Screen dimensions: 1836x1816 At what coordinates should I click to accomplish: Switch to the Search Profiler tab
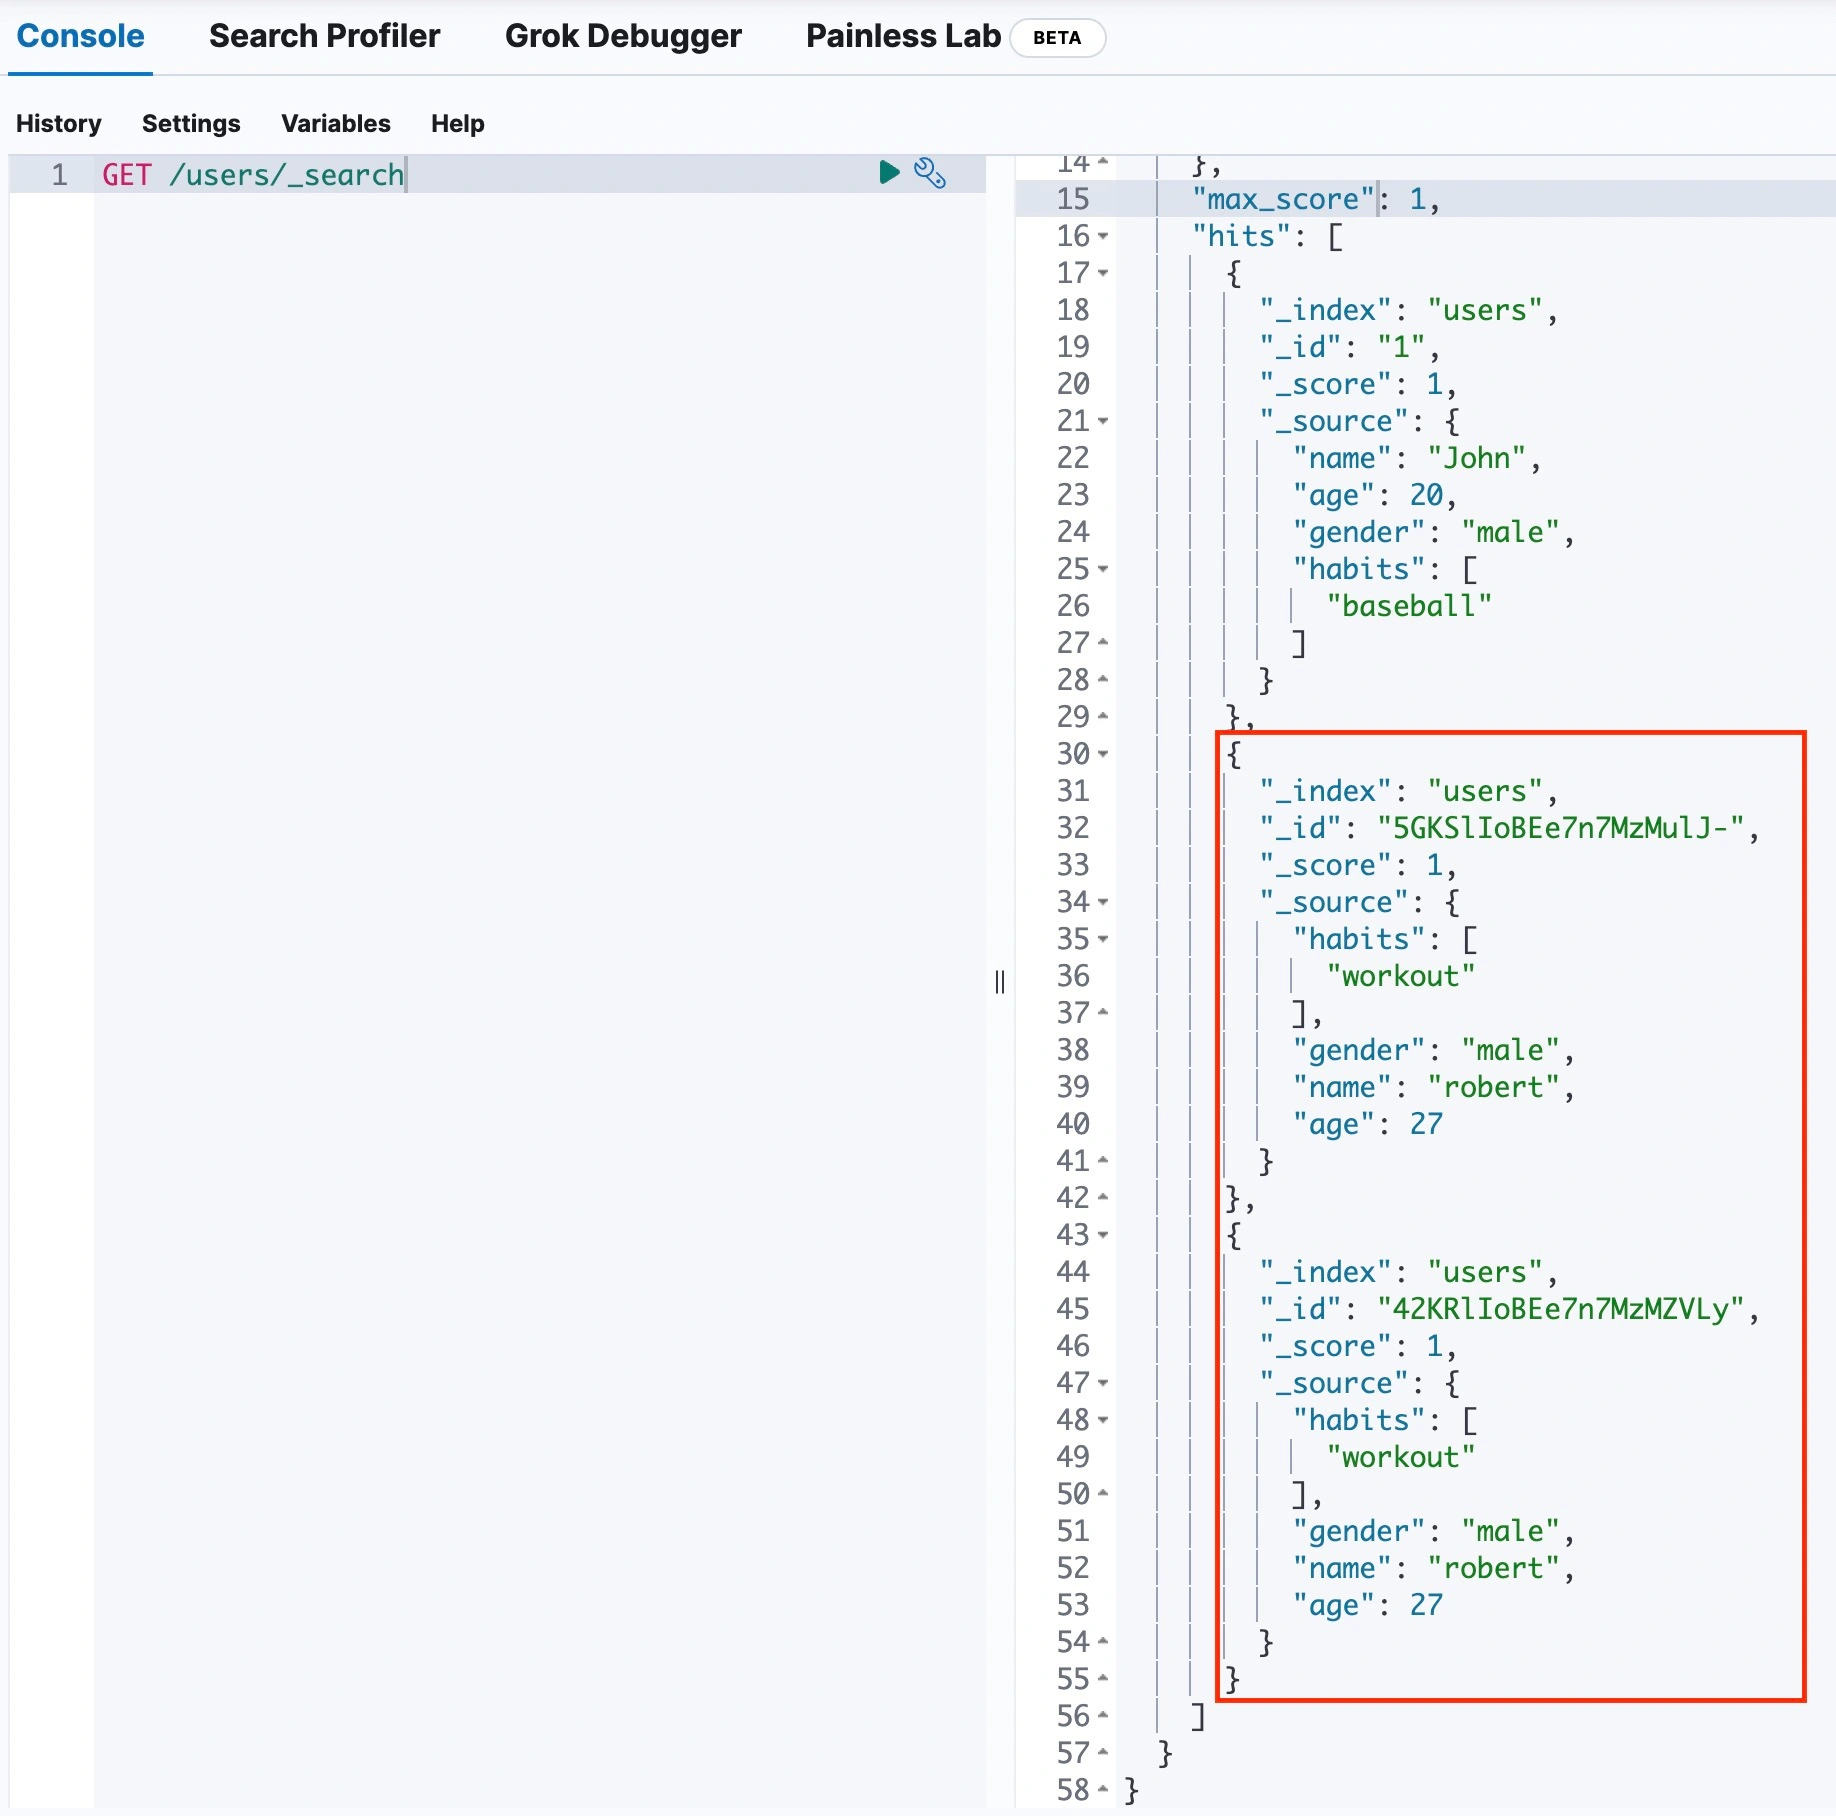tap(324, 37)
